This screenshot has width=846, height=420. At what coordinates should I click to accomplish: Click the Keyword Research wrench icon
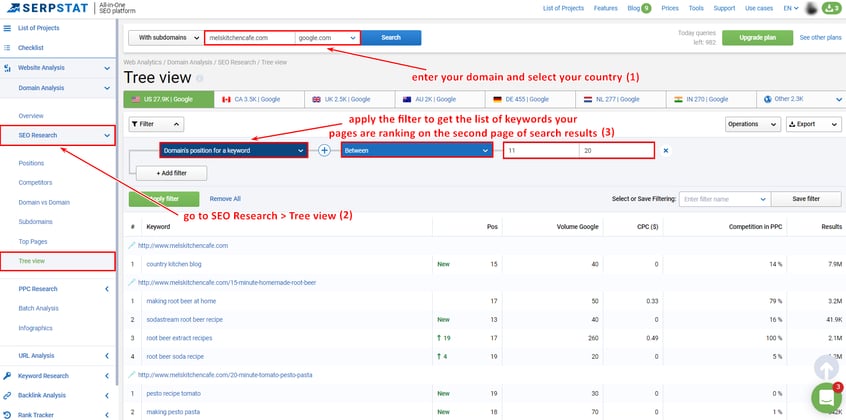tap(8, 376)
